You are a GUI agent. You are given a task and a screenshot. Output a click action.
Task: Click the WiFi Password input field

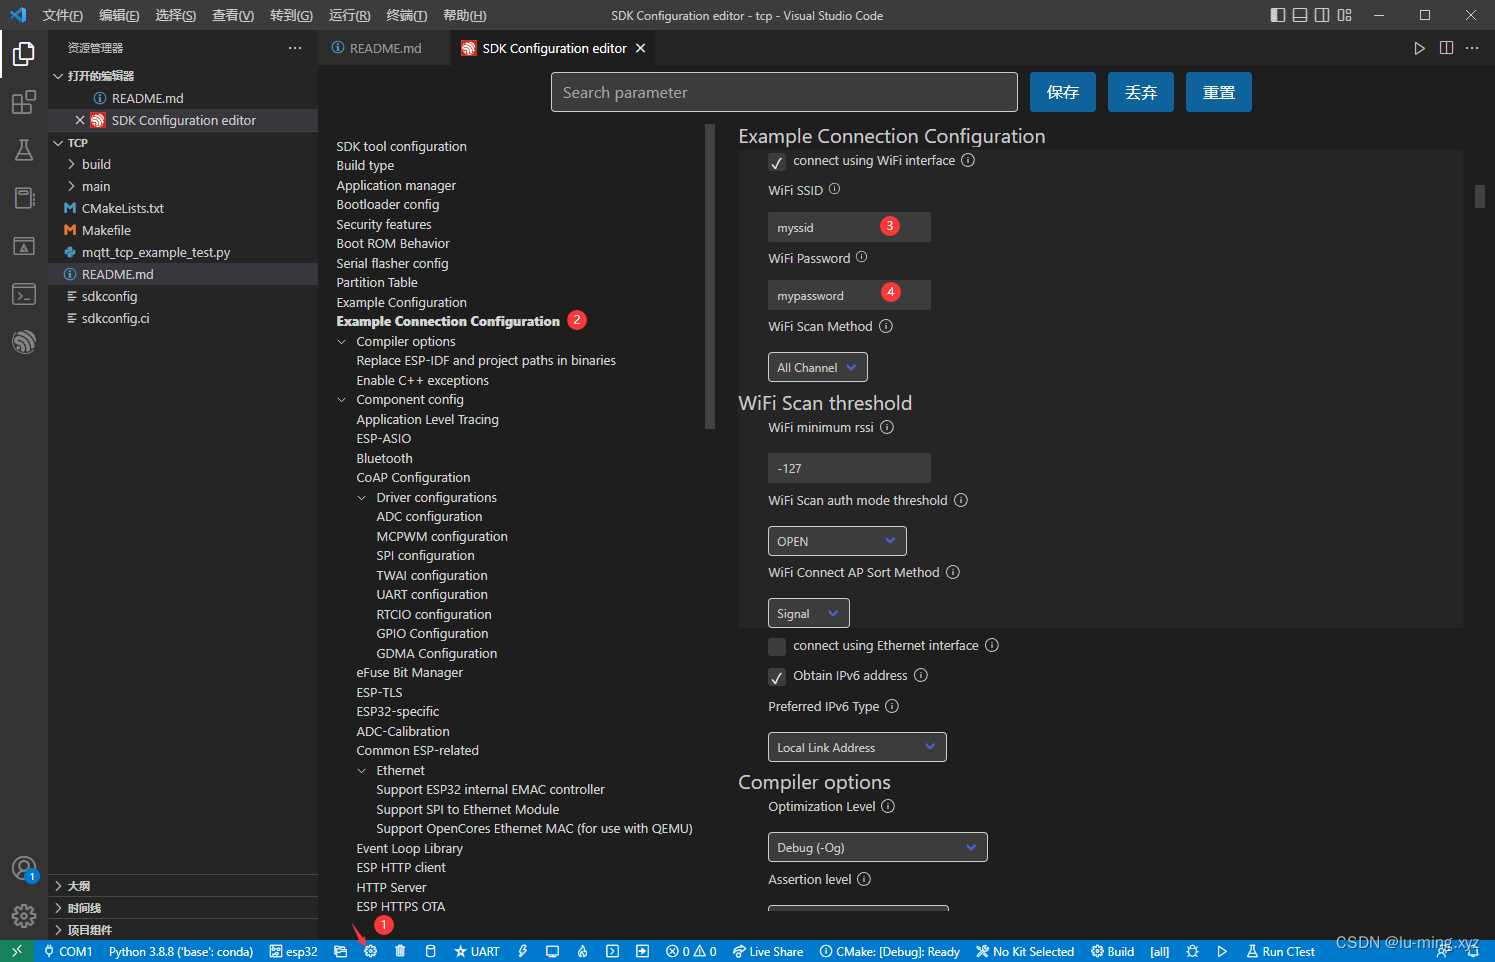tap(849, 295)
